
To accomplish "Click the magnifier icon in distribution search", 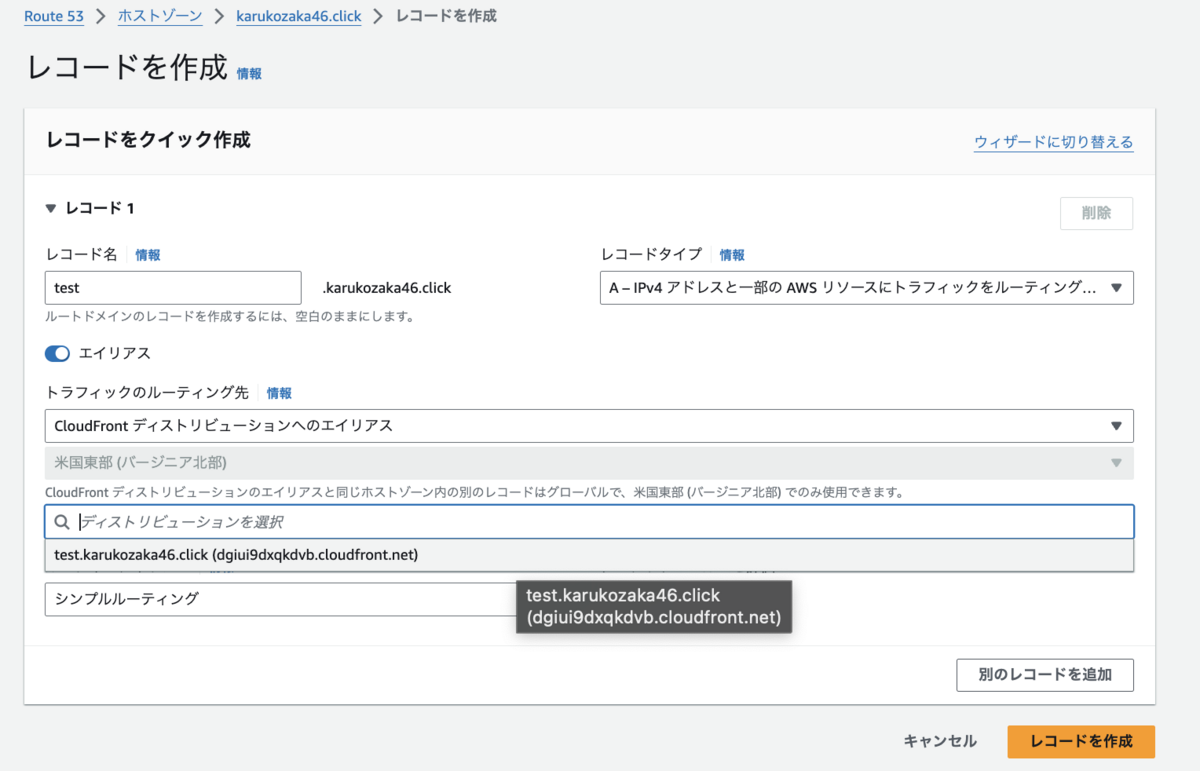I will tap(62, 522).
